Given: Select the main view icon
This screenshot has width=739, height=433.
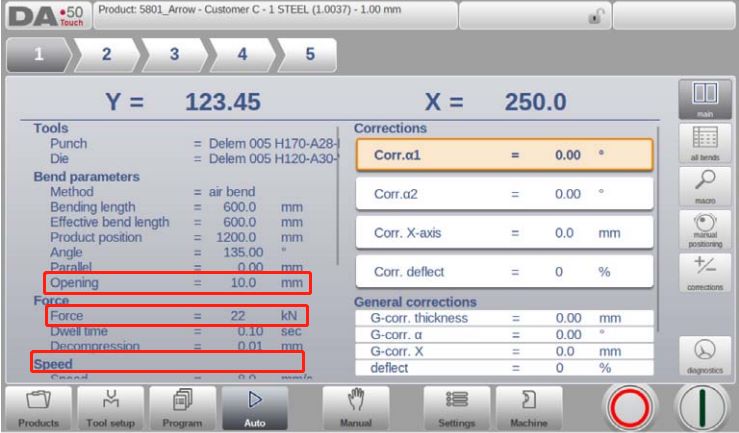Looking at the screenshot, I should click(x=705, y=99).
